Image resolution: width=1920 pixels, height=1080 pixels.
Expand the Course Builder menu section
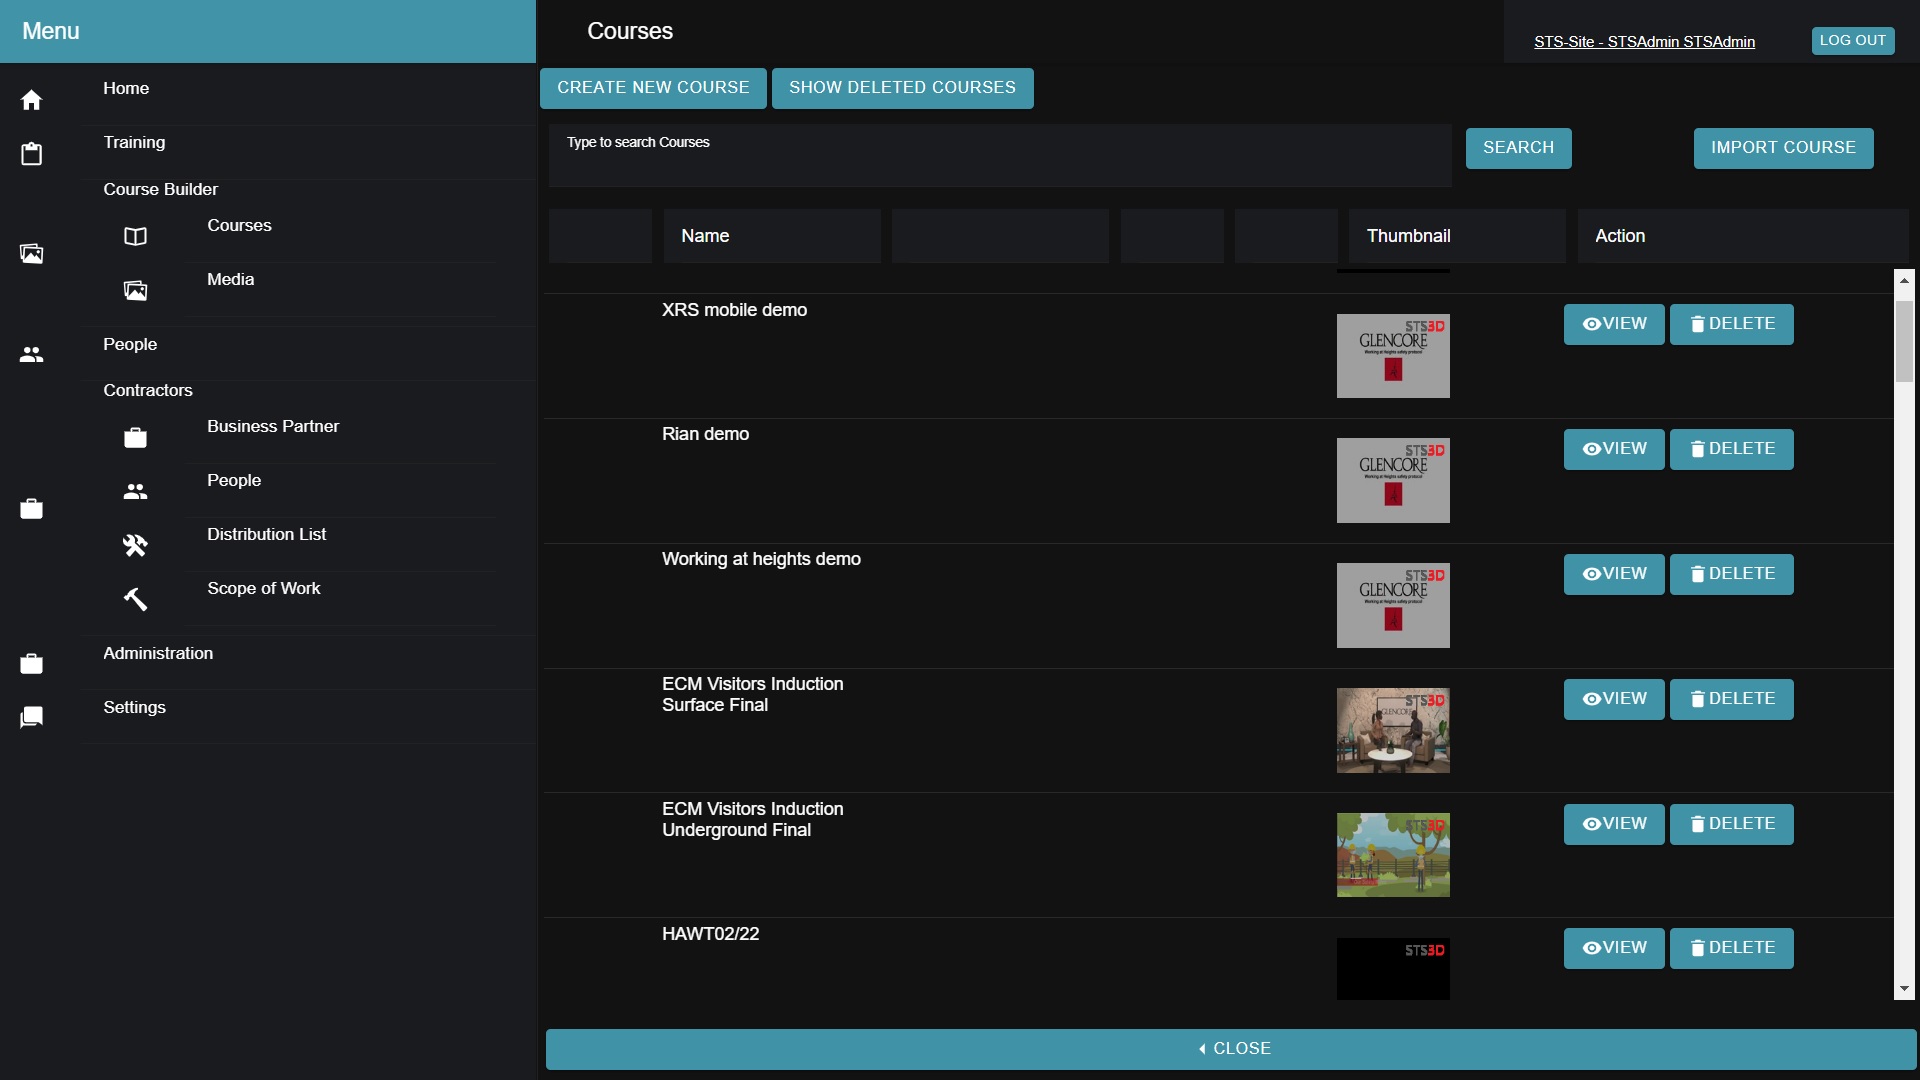point(160,190)
